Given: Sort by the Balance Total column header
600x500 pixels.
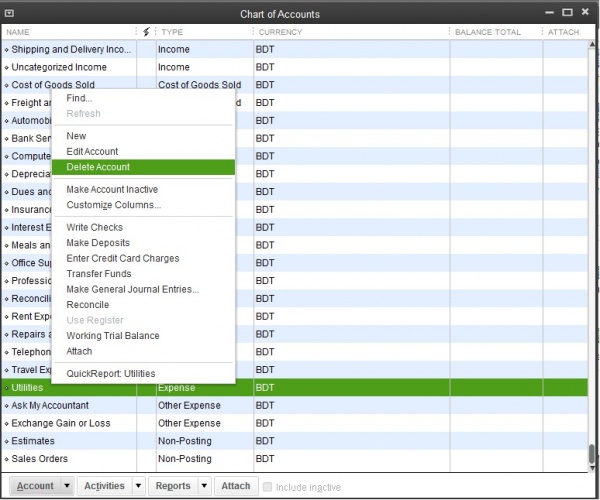Looking at the screenshot, I should (x=487, y=32).
